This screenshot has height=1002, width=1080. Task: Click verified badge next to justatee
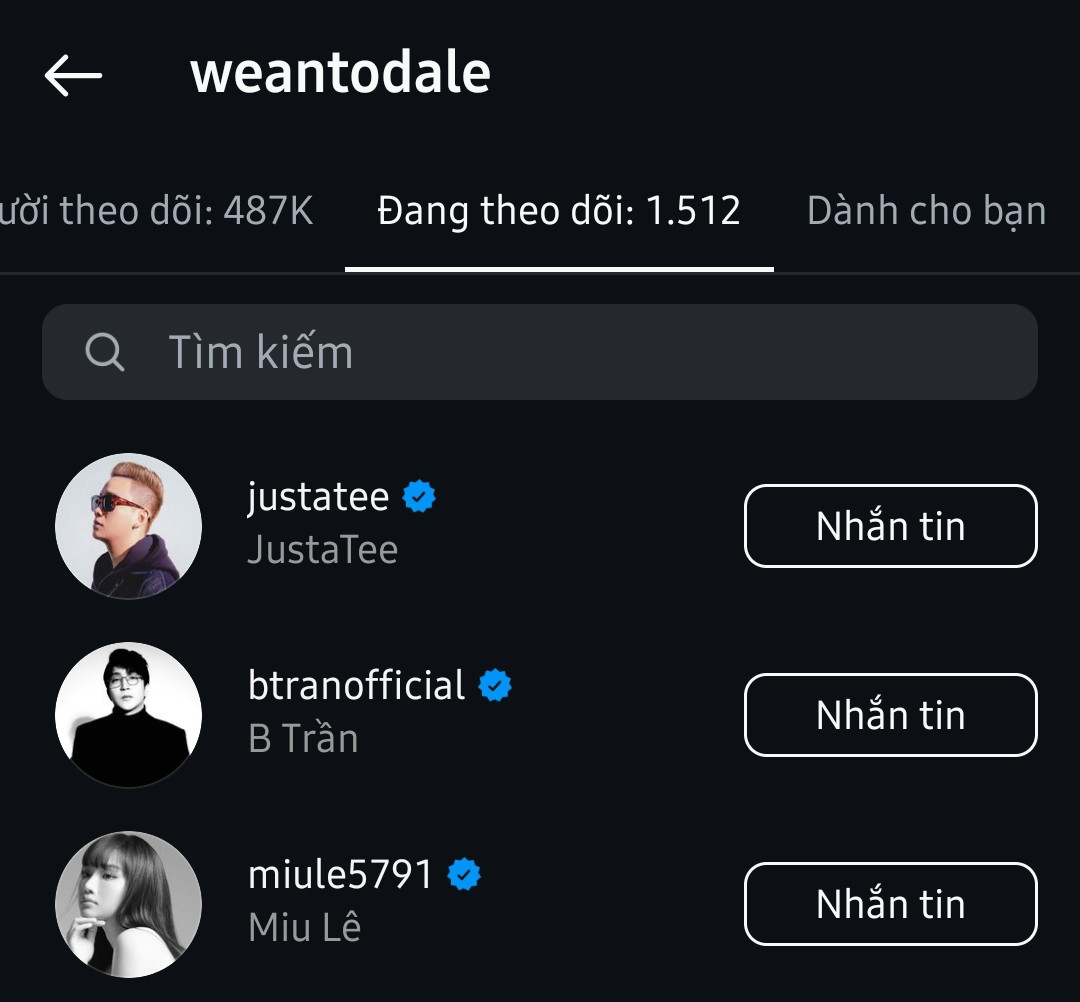tap(419, 496)
